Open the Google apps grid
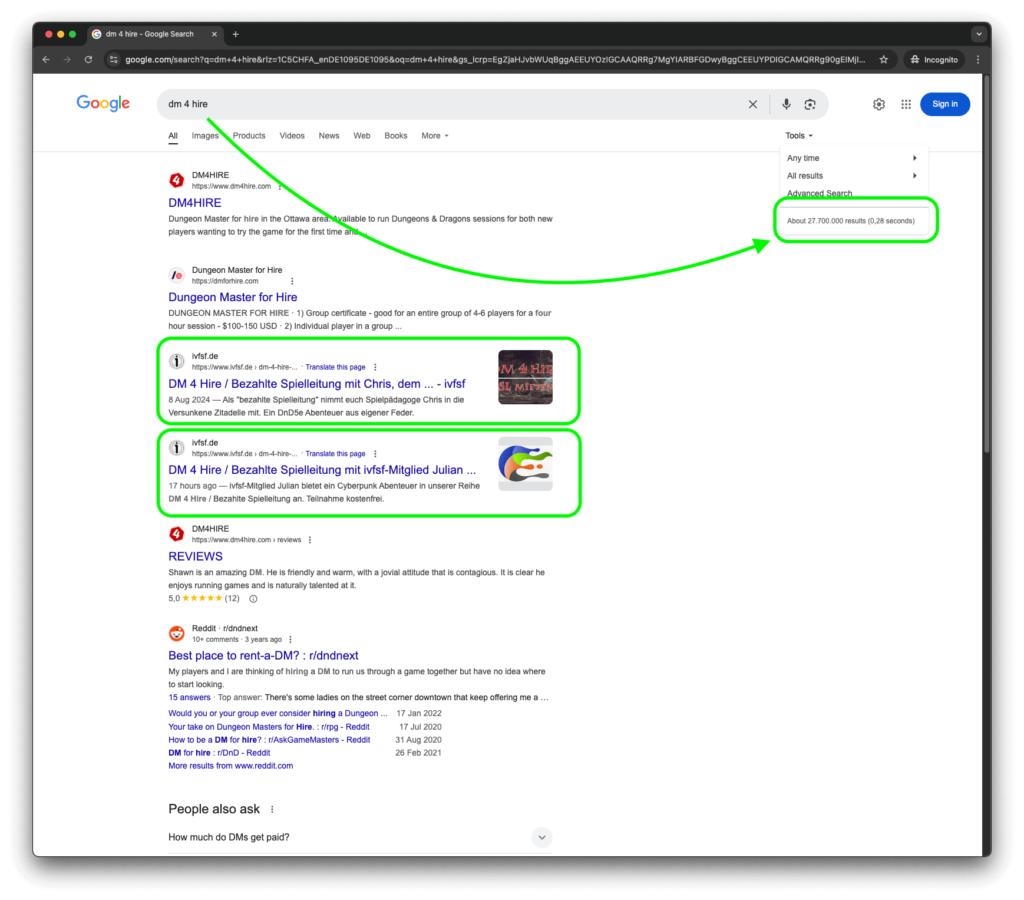 (906, 104)
